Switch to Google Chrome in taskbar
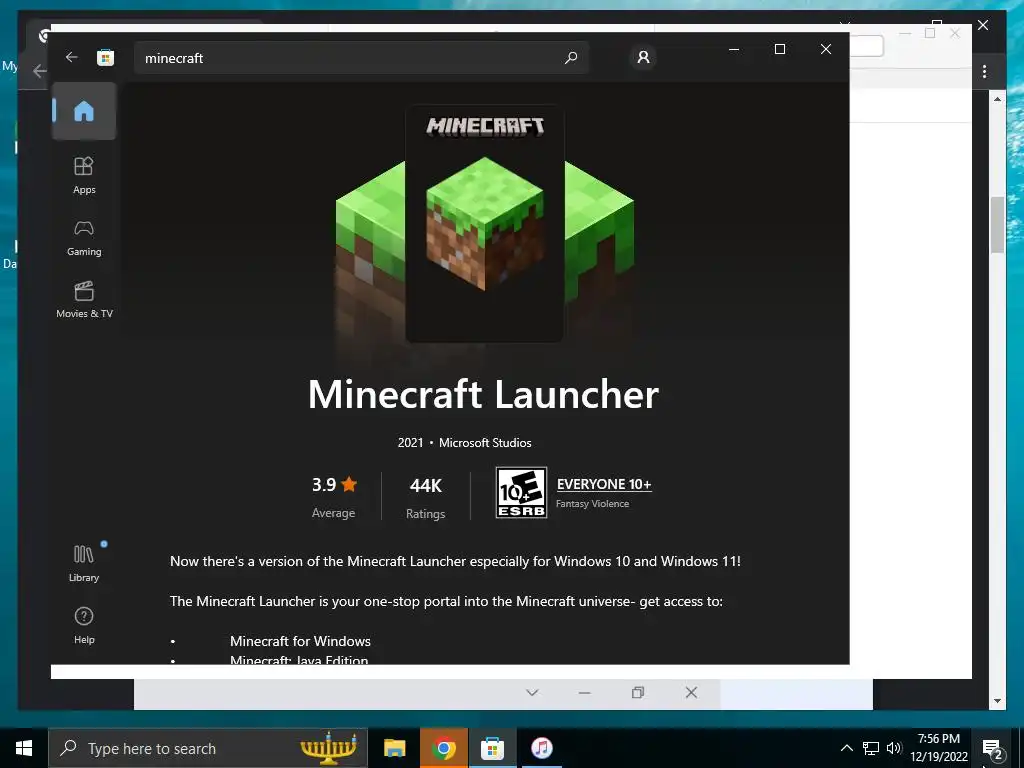Viewport: 1024px width, 768px height. point(443,748)
